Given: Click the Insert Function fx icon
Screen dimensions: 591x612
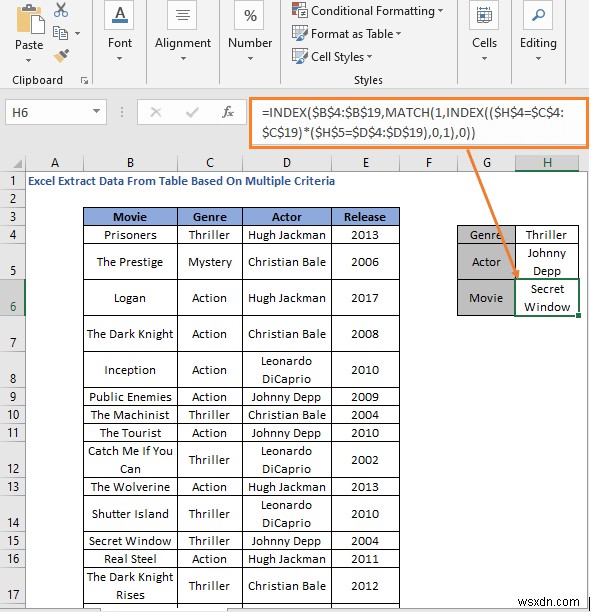Looking at the screenshot, I should coord(228,112).
